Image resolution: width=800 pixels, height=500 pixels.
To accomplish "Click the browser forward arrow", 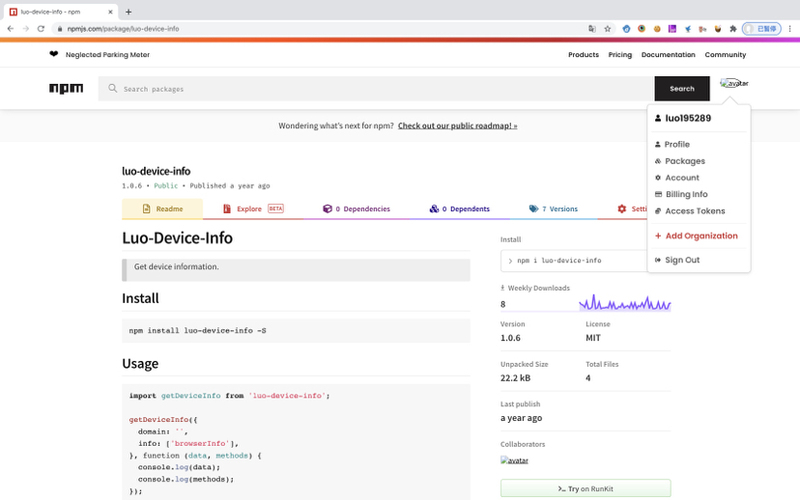I will coord(26,29).
